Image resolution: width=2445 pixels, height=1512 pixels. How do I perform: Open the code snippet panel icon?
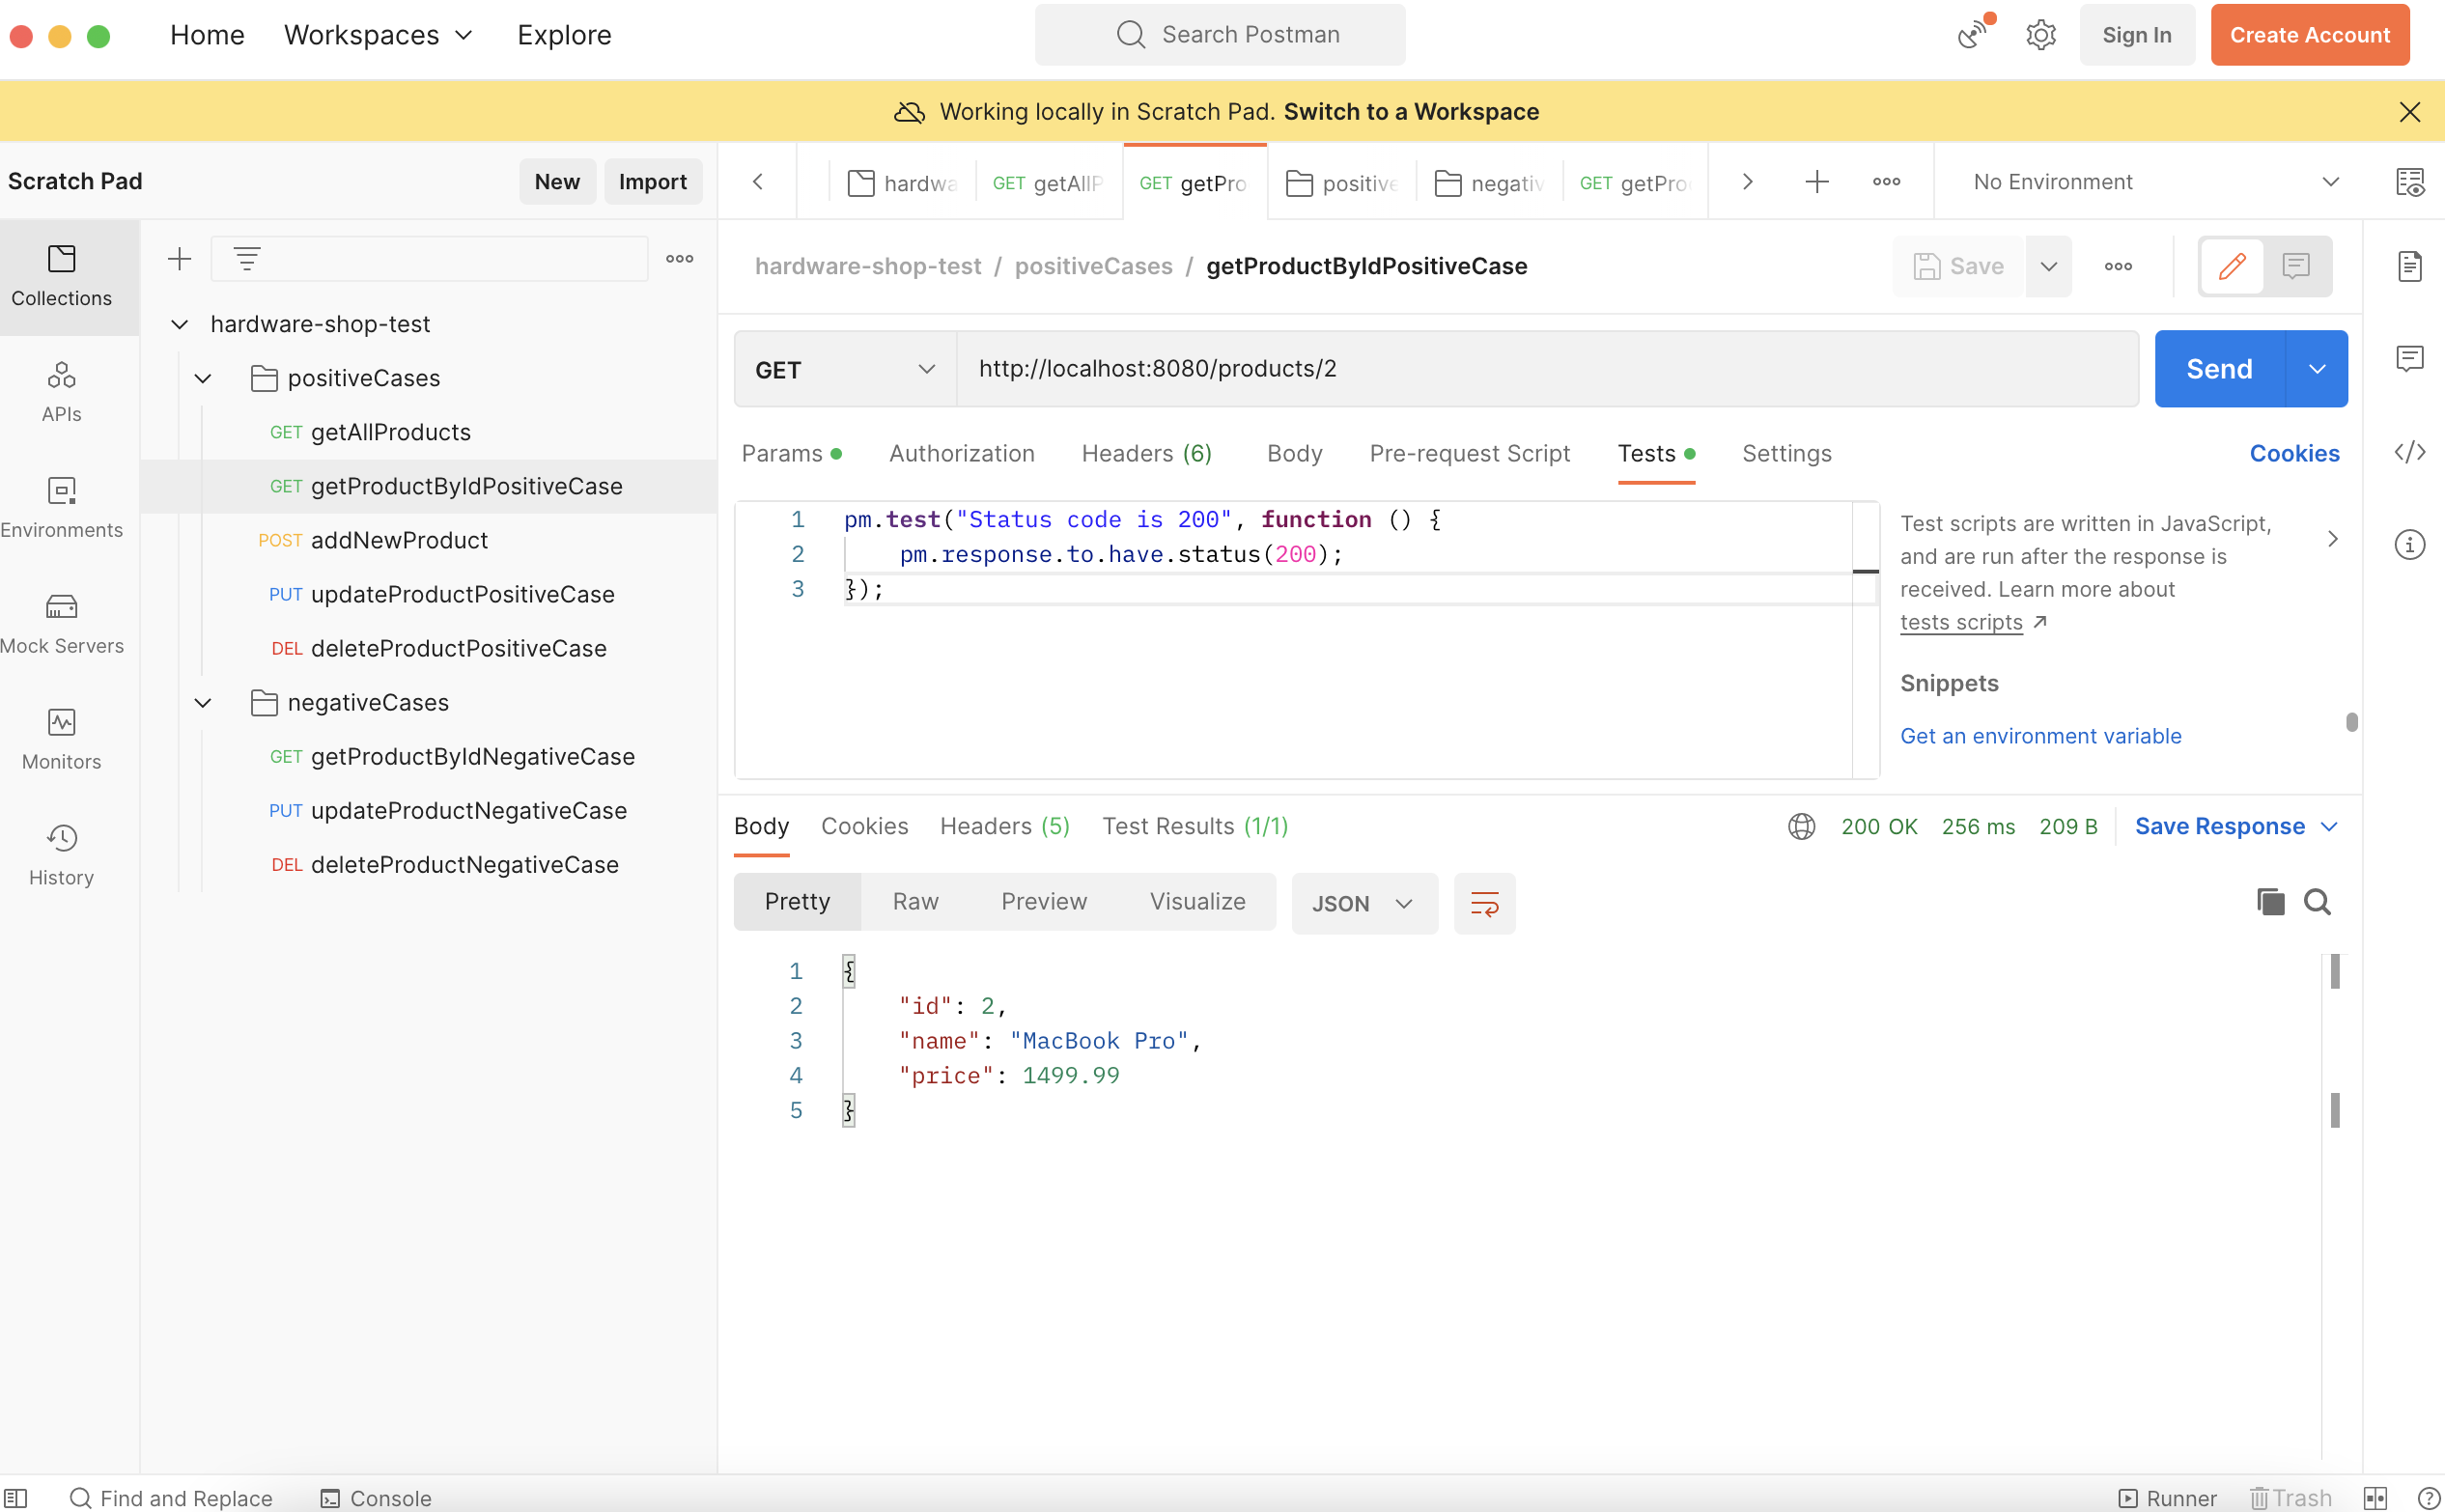tap(2410, 452)
